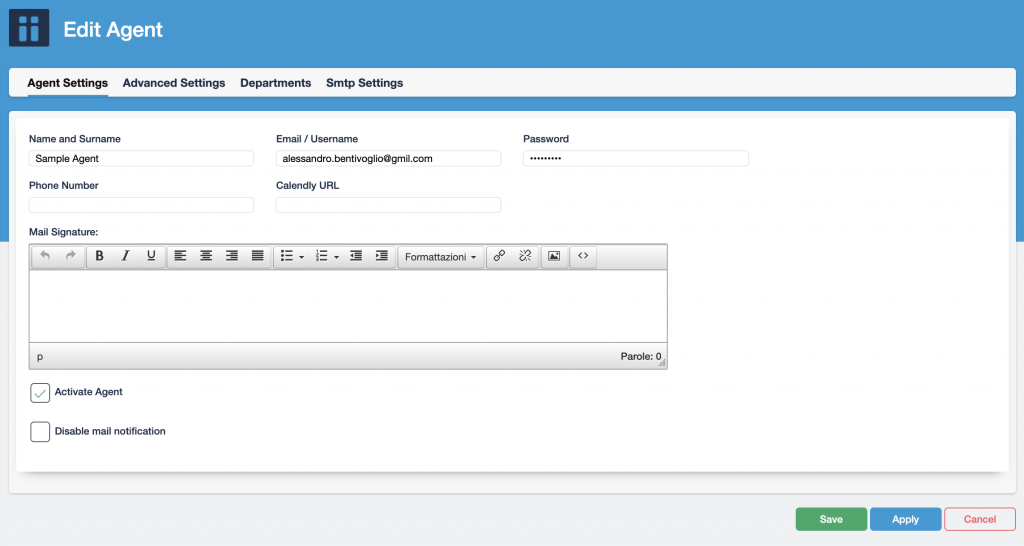Click into the Phone Number field
This screenshot has width=1024, height=546.
(x=141, y=205)
